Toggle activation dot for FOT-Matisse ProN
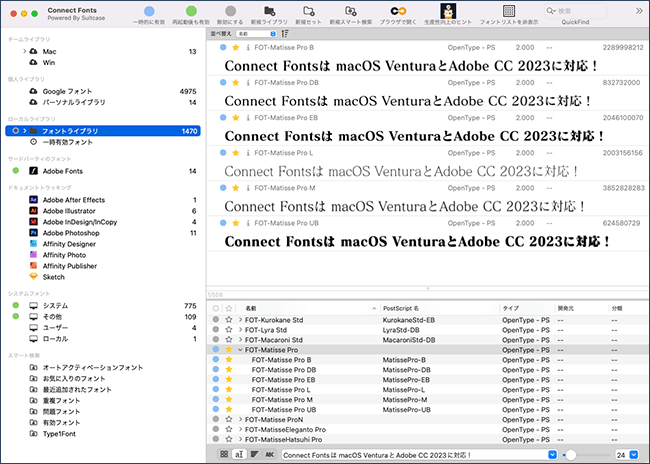650x464 pixels. coord(216,419)
